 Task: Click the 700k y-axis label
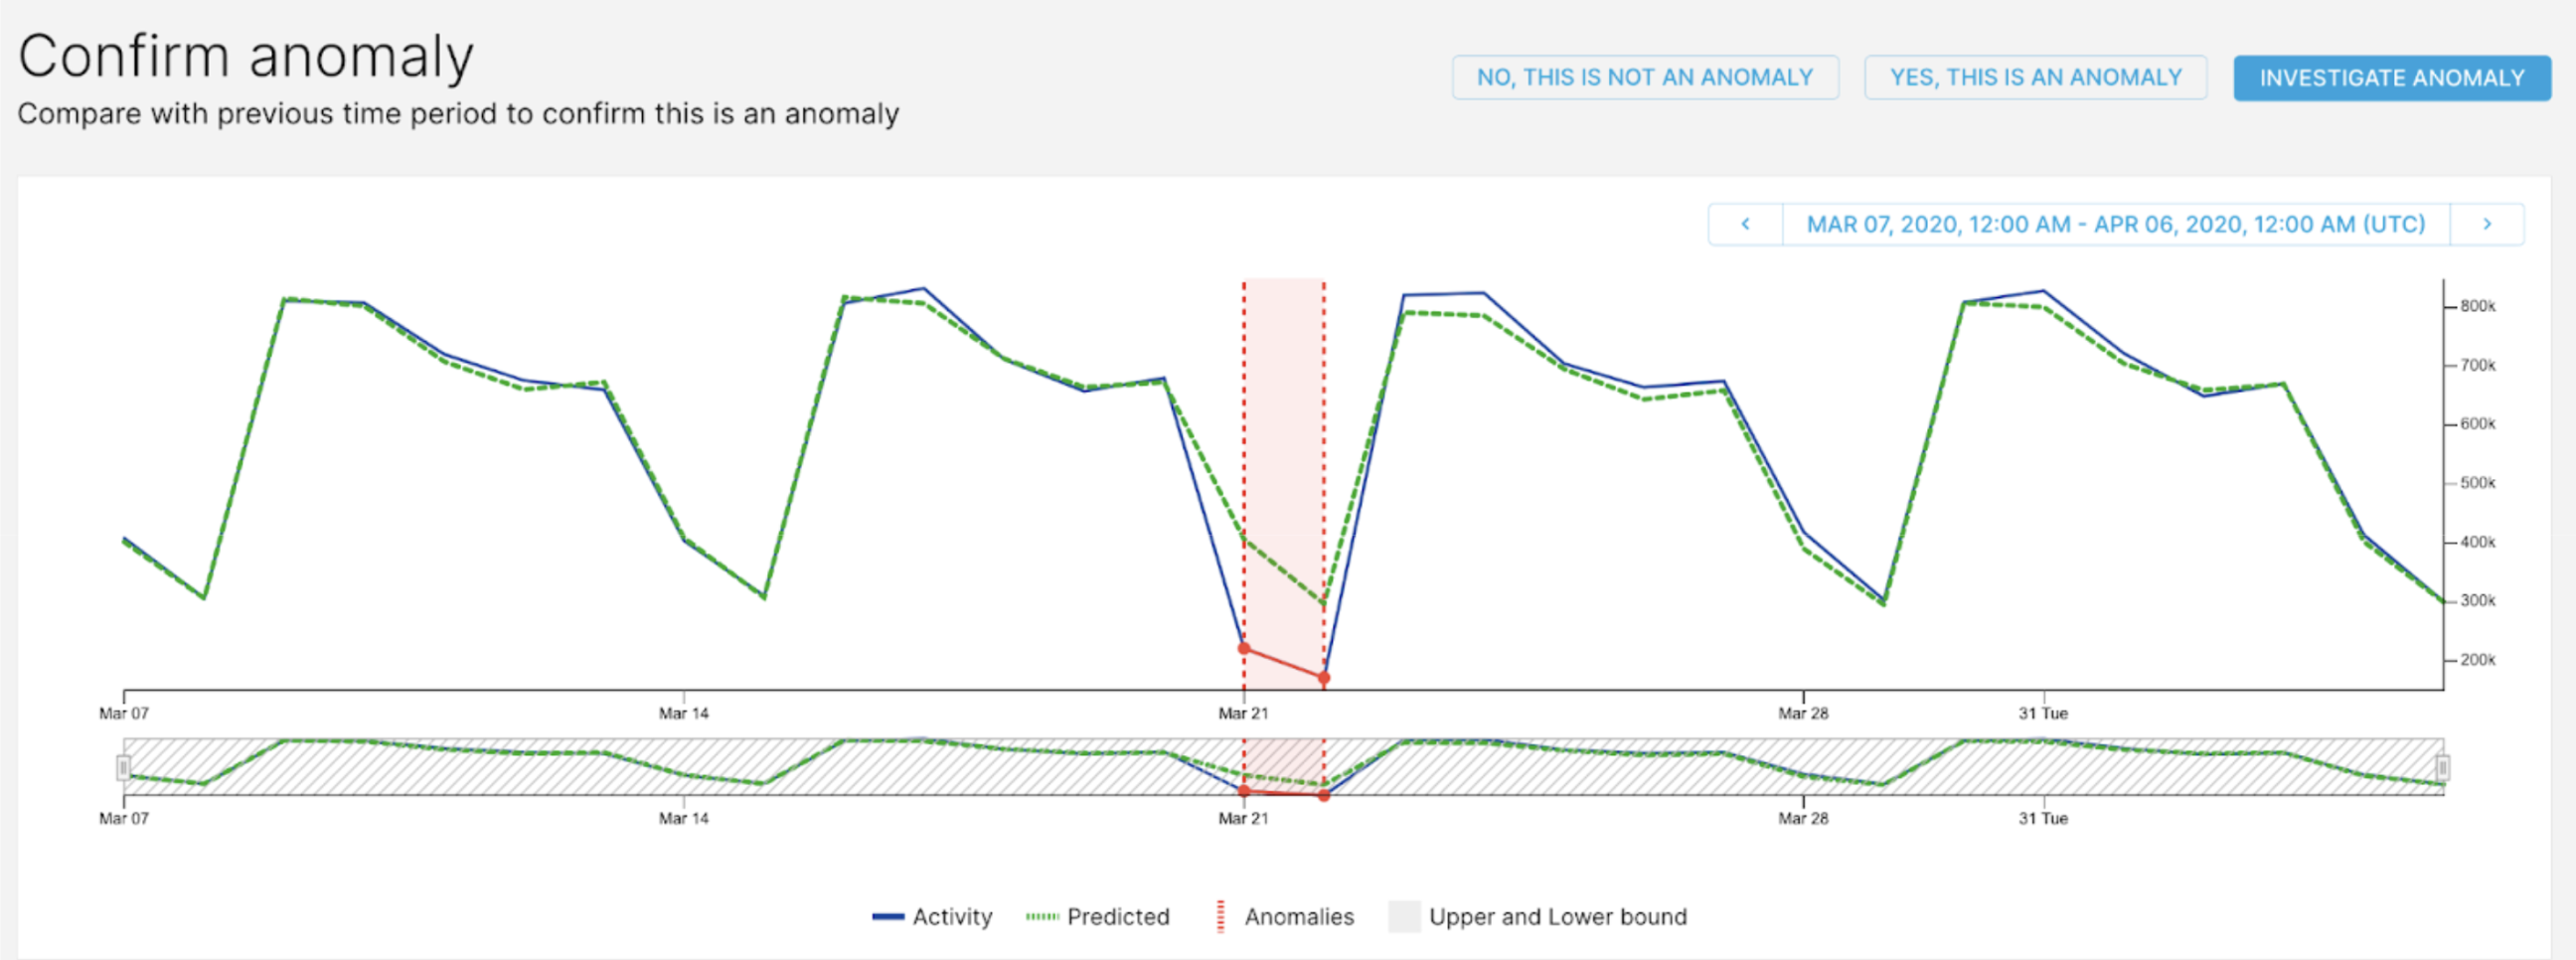pos(2478,365)
